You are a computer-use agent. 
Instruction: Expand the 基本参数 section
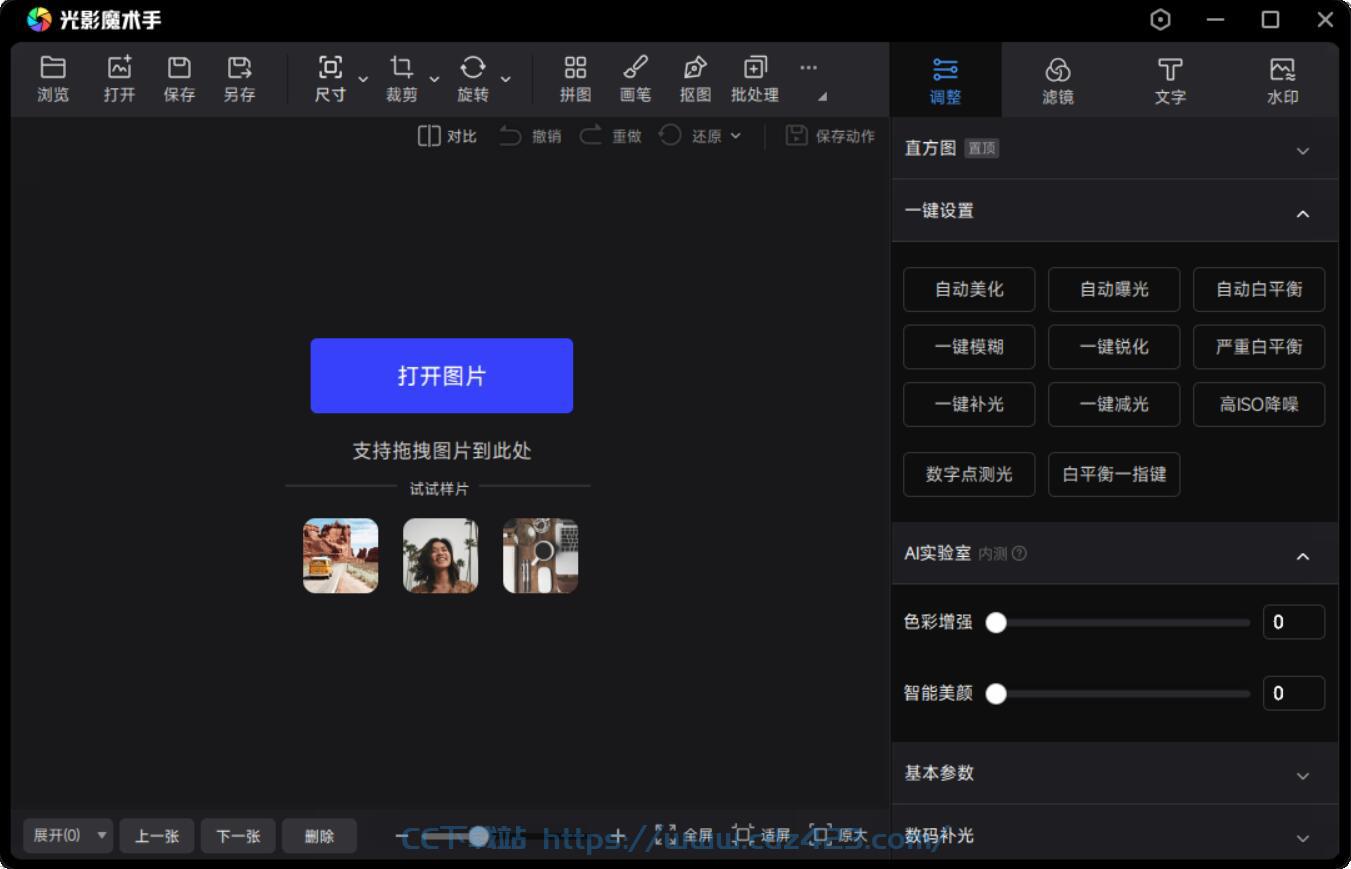pos(1302,776)
